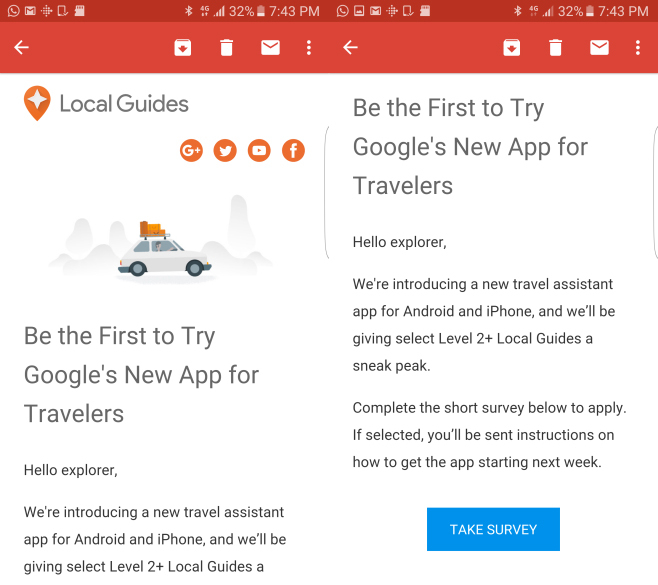The width and height of the screenshot is (658, 585).
Task: Click the archive icon on the right screen
Action: click(x=511, y=48)
